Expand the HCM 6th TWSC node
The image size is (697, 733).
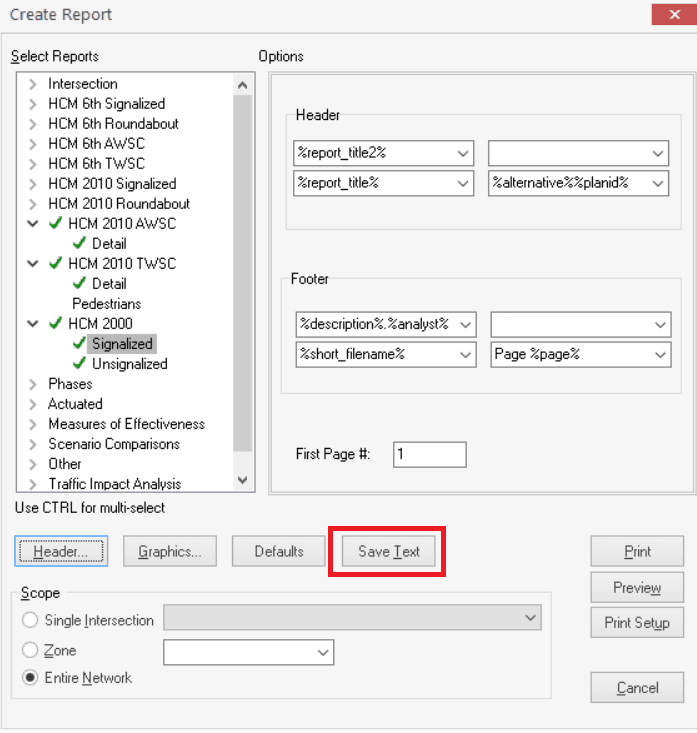click(x=32, y=164)
